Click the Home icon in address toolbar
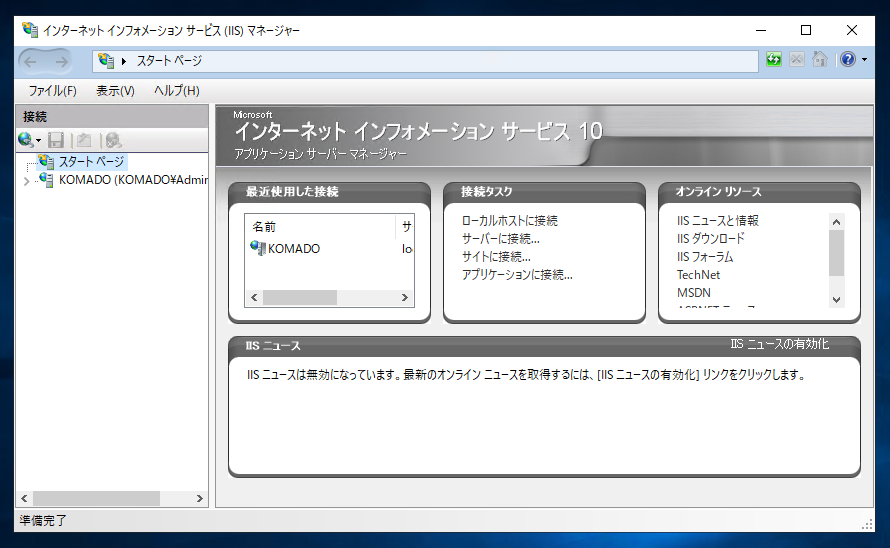The width and height of the screenshot is (890, 548). [820, 59]
